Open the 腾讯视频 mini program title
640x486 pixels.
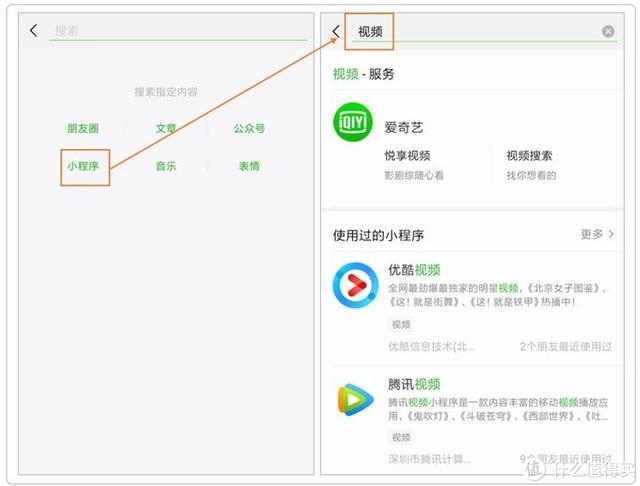click(414, 384)
